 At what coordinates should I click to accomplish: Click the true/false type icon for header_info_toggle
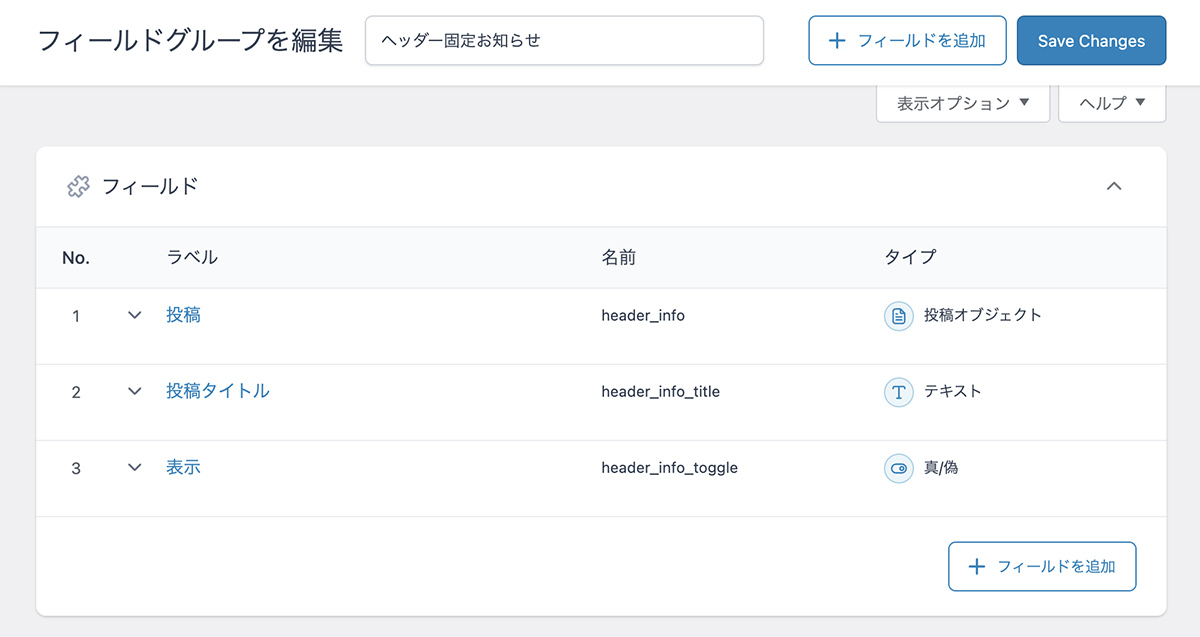(x=898, y=468)
